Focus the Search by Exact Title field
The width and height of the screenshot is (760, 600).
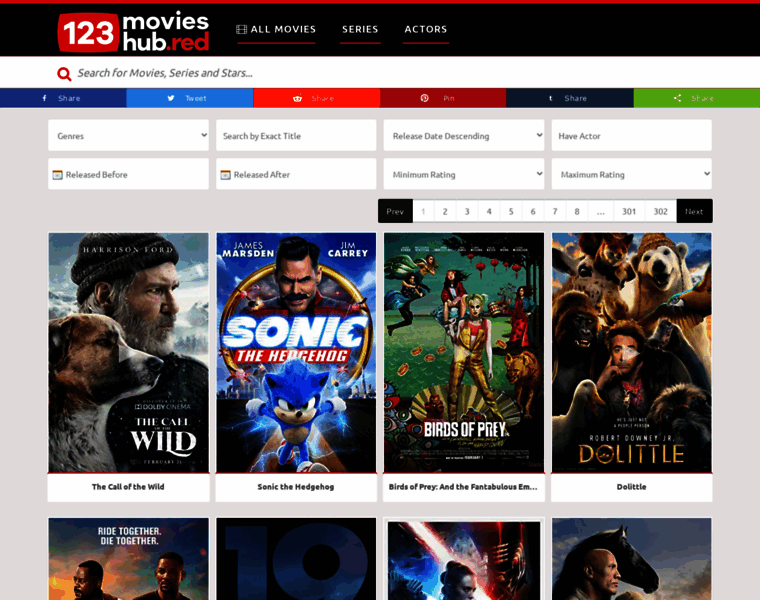[296, 135]
